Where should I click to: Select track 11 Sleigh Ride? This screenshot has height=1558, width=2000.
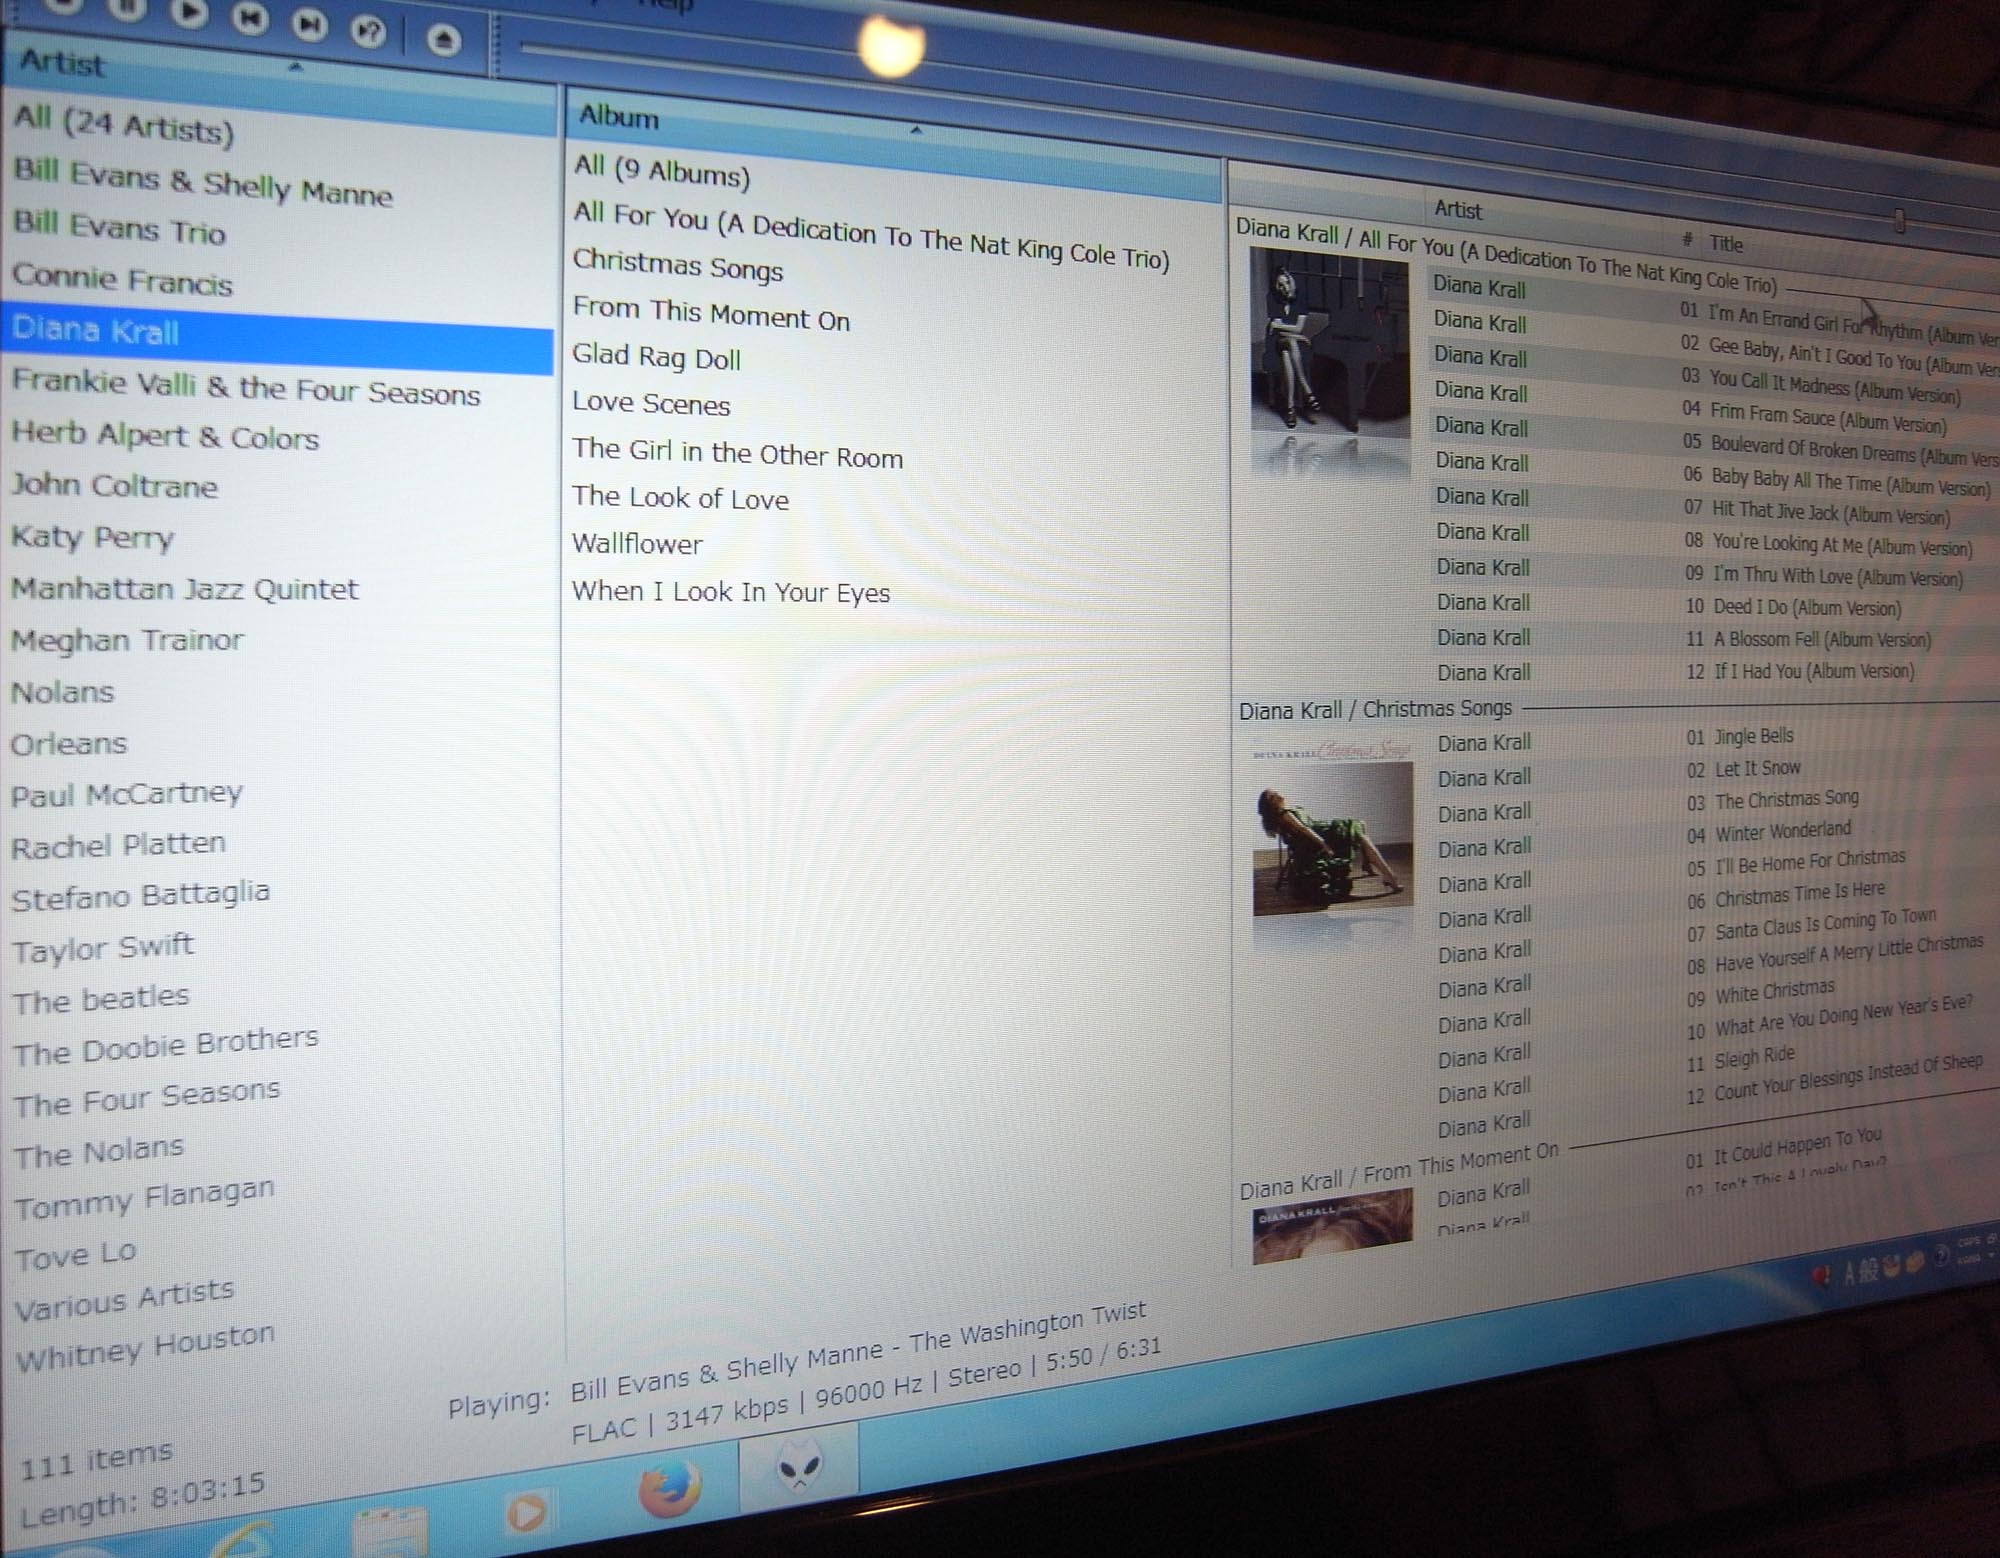pos(1741,1059)
